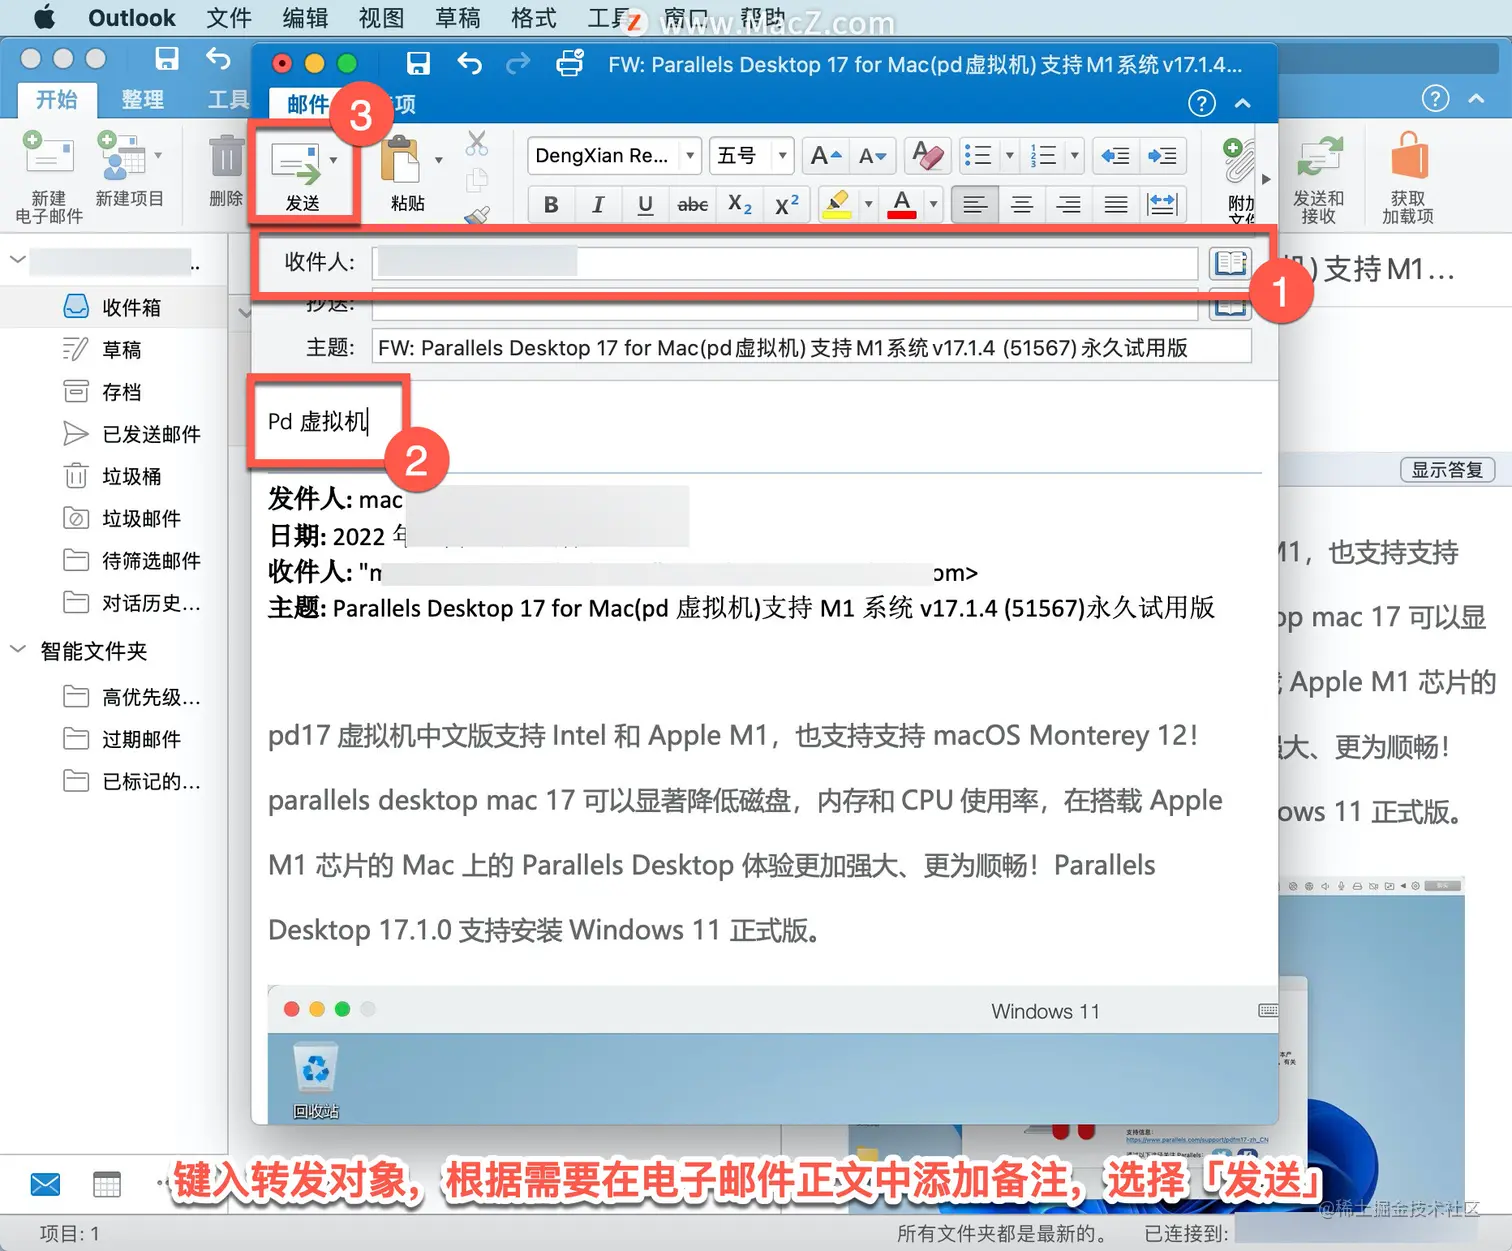Apply the red font color
Viewport: 1512px width, 1251px height.
click(902, 205)
